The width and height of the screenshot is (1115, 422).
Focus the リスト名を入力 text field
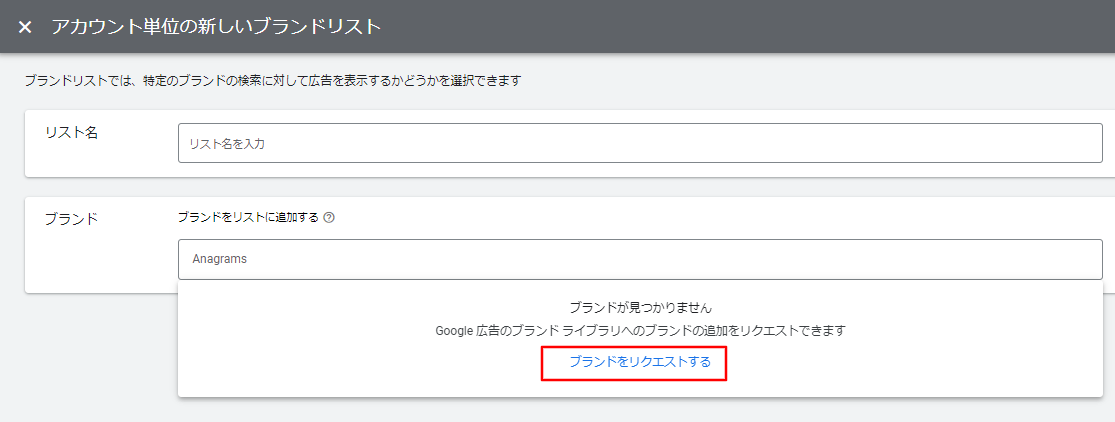click(640, 143)
